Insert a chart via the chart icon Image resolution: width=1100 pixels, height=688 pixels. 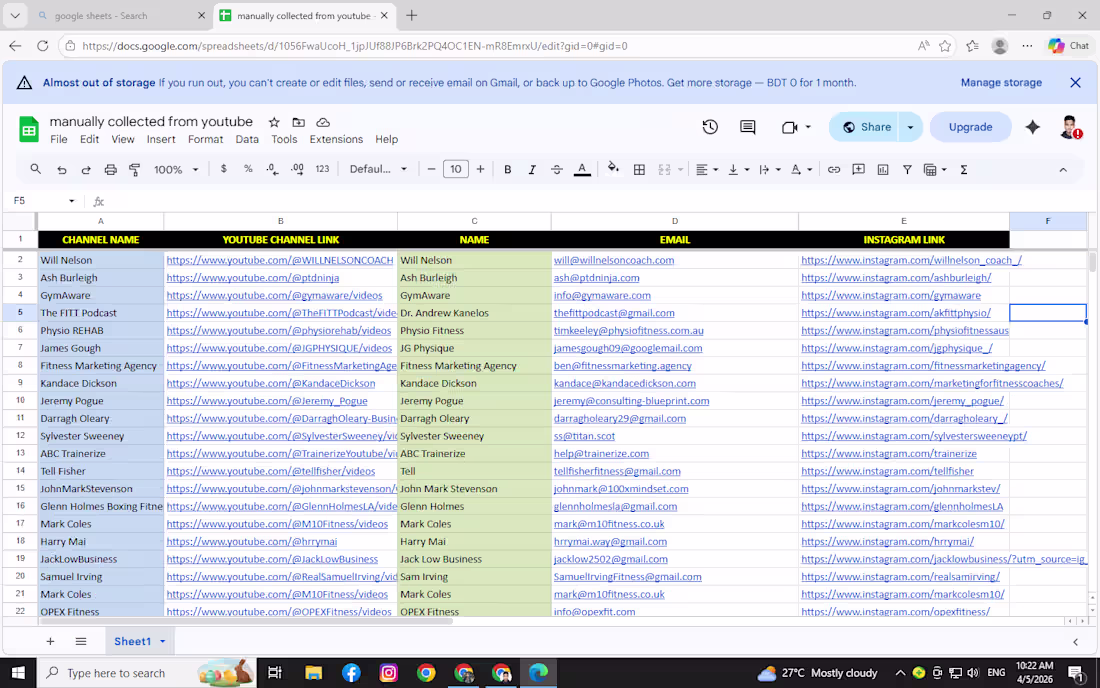(883, 169)
